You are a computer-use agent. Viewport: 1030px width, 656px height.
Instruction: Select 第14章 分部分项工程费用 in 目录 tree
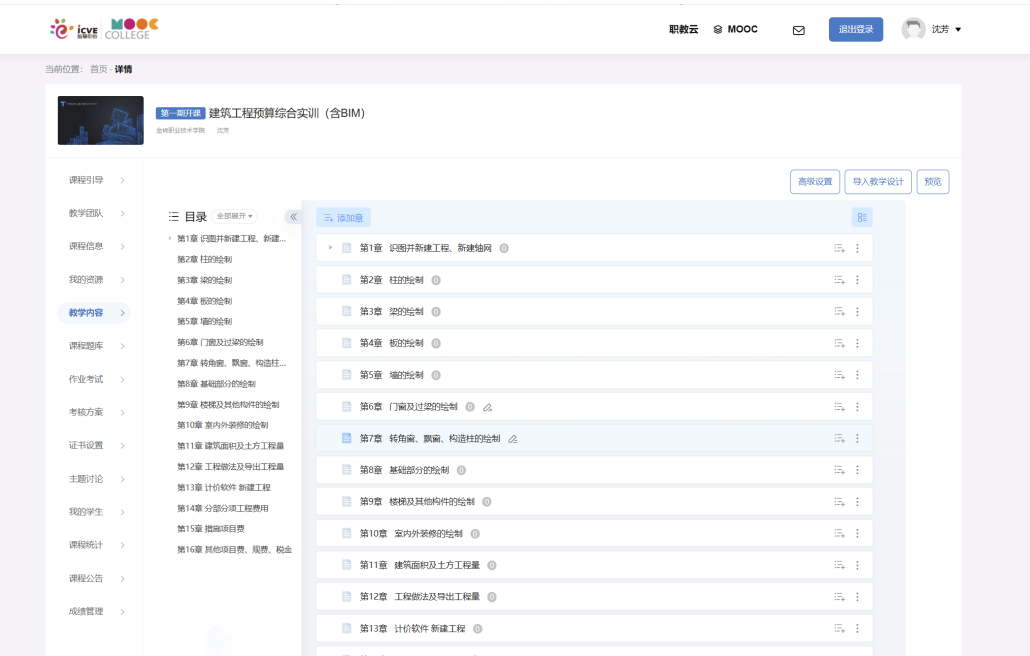[x=223, y=508]
